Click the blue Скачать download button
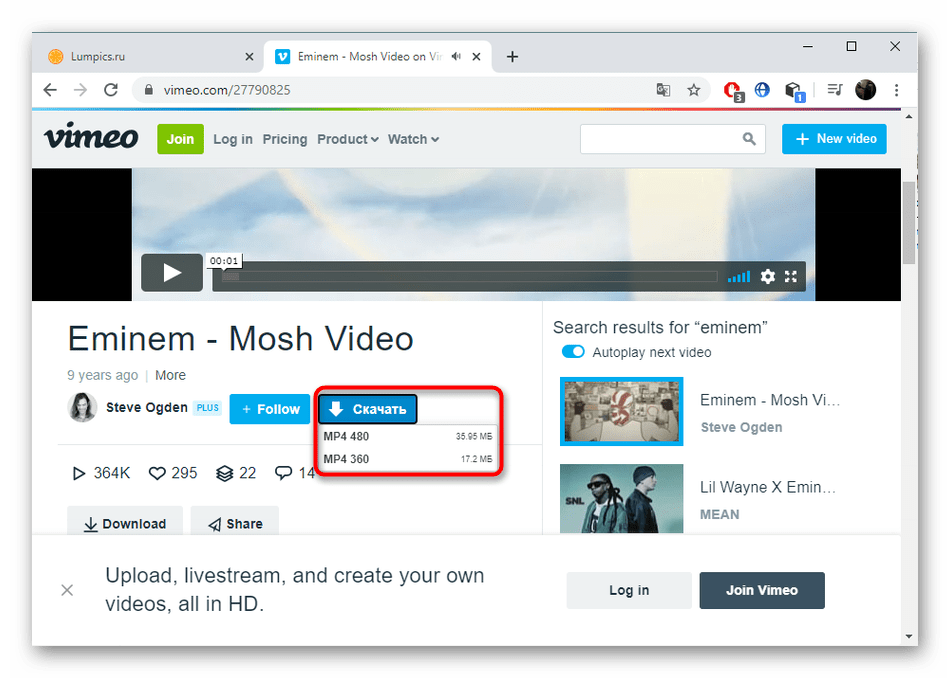Image resolution: width=950 pixels, height=678 pixels. pos(368,409)
